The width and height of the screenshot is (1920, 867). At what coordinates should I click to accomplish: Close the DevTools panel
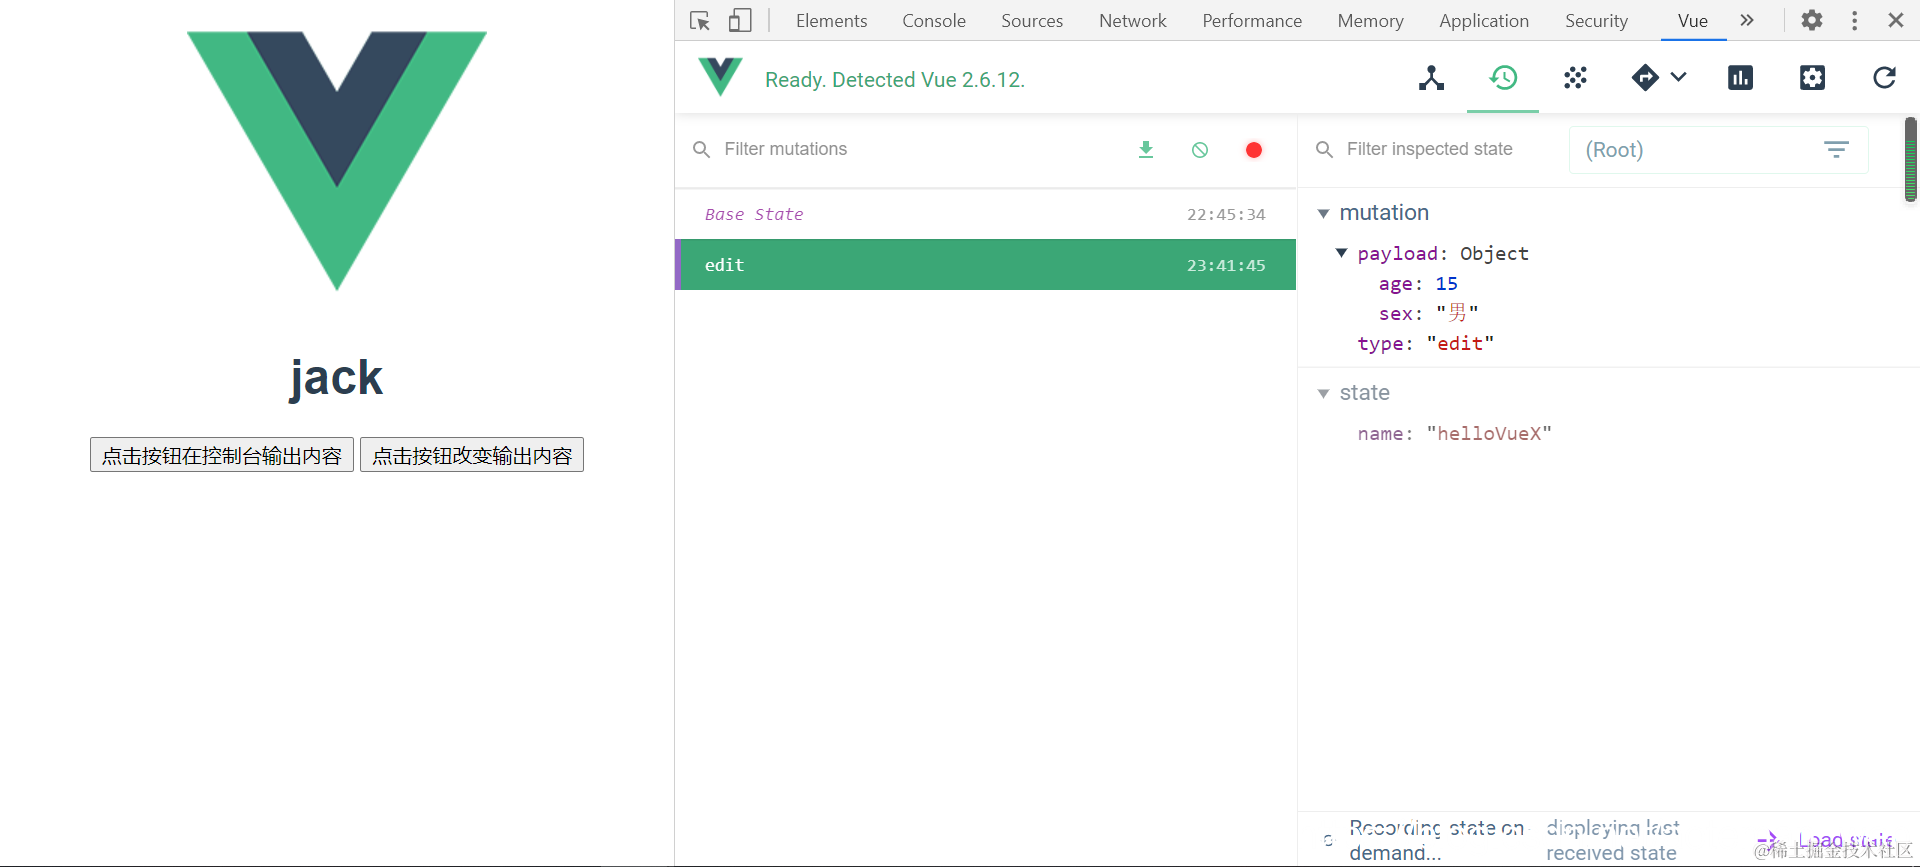click(1895, 20)
